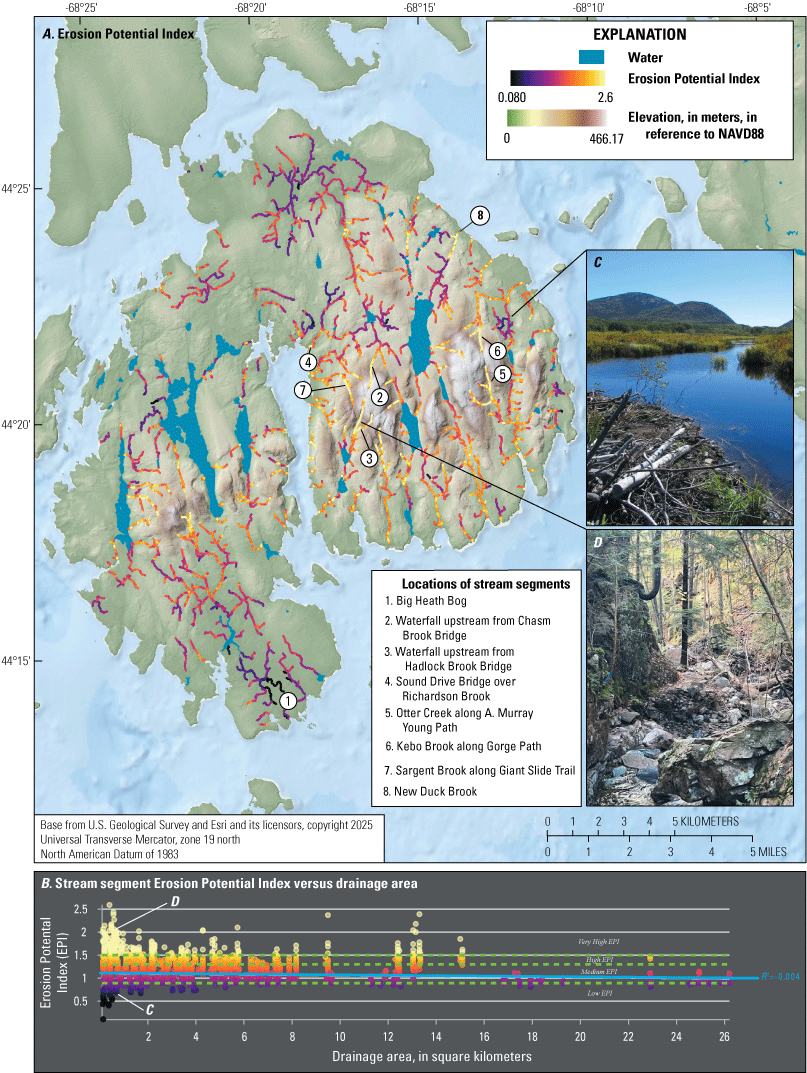Open photo D of the rocky stream
Image resolution: width=807 pixels, height=1073 pixels.
pos(690,667)
